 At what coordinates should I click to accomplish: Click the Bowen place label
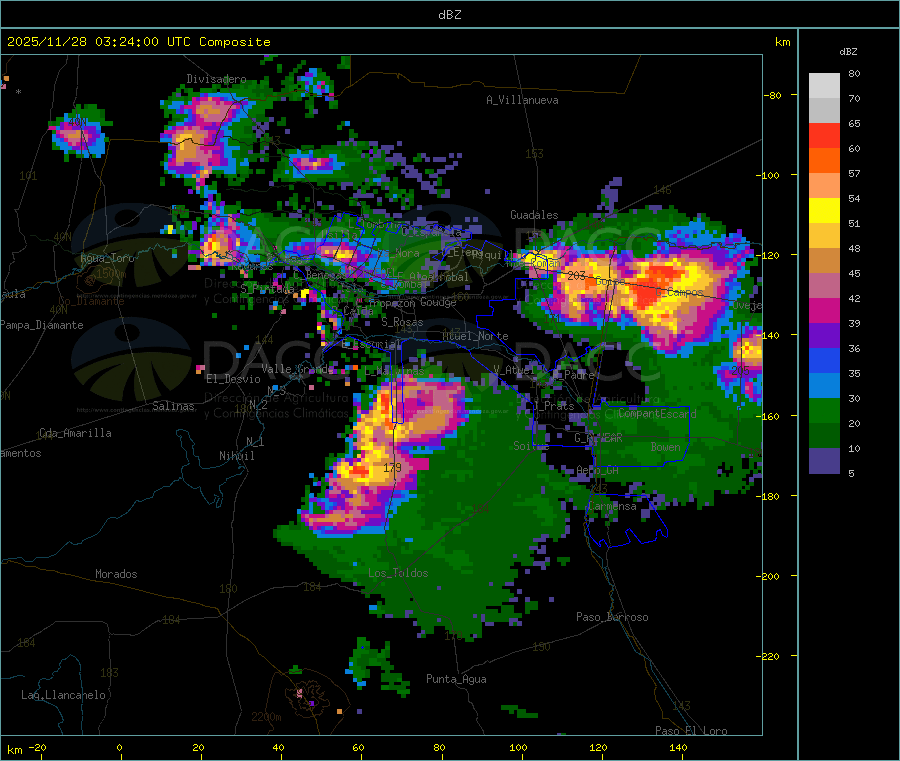(665, 446)
